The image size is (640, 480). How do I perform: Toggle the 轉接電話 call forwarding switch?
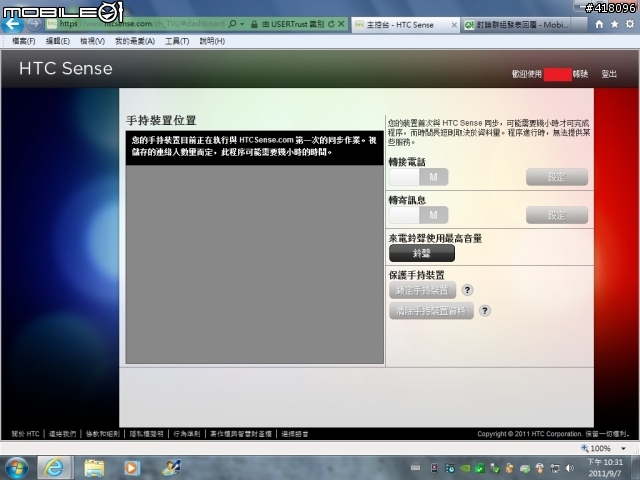click(x=418, y=177)
